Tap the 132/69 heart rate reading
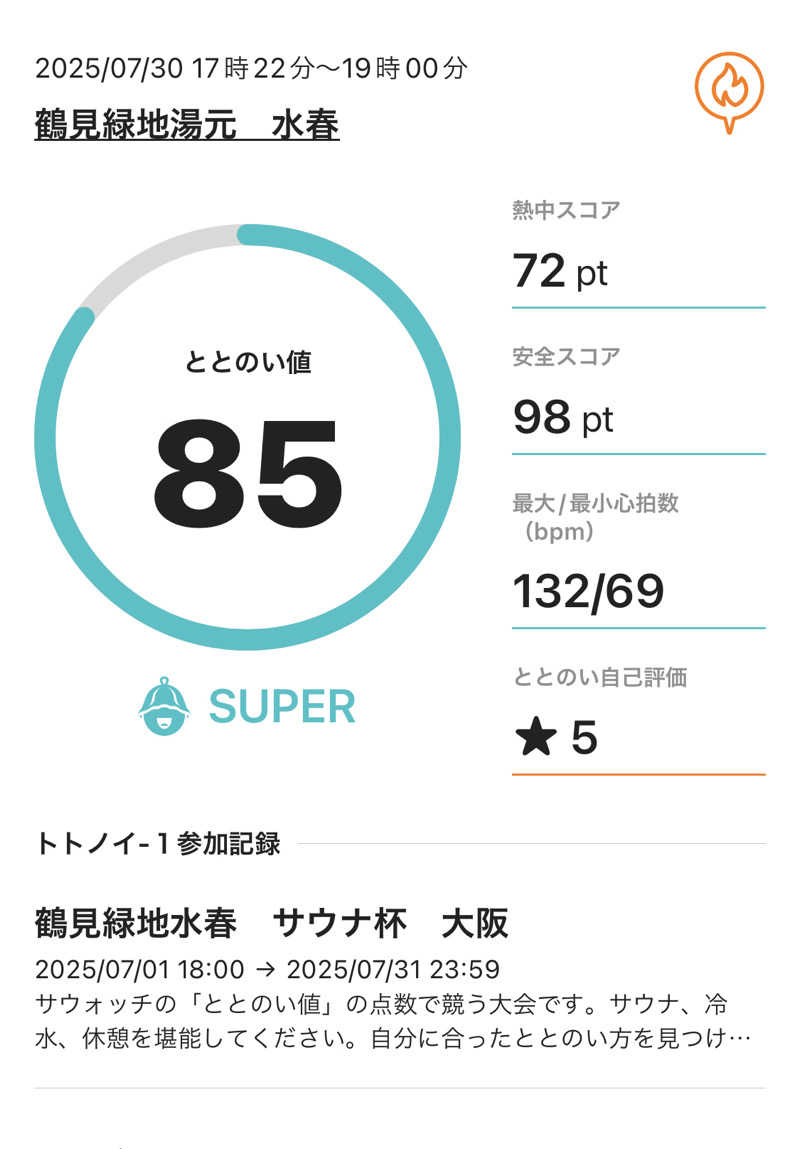The width and height of the screenshot is (800, 1149). point(588,591)
